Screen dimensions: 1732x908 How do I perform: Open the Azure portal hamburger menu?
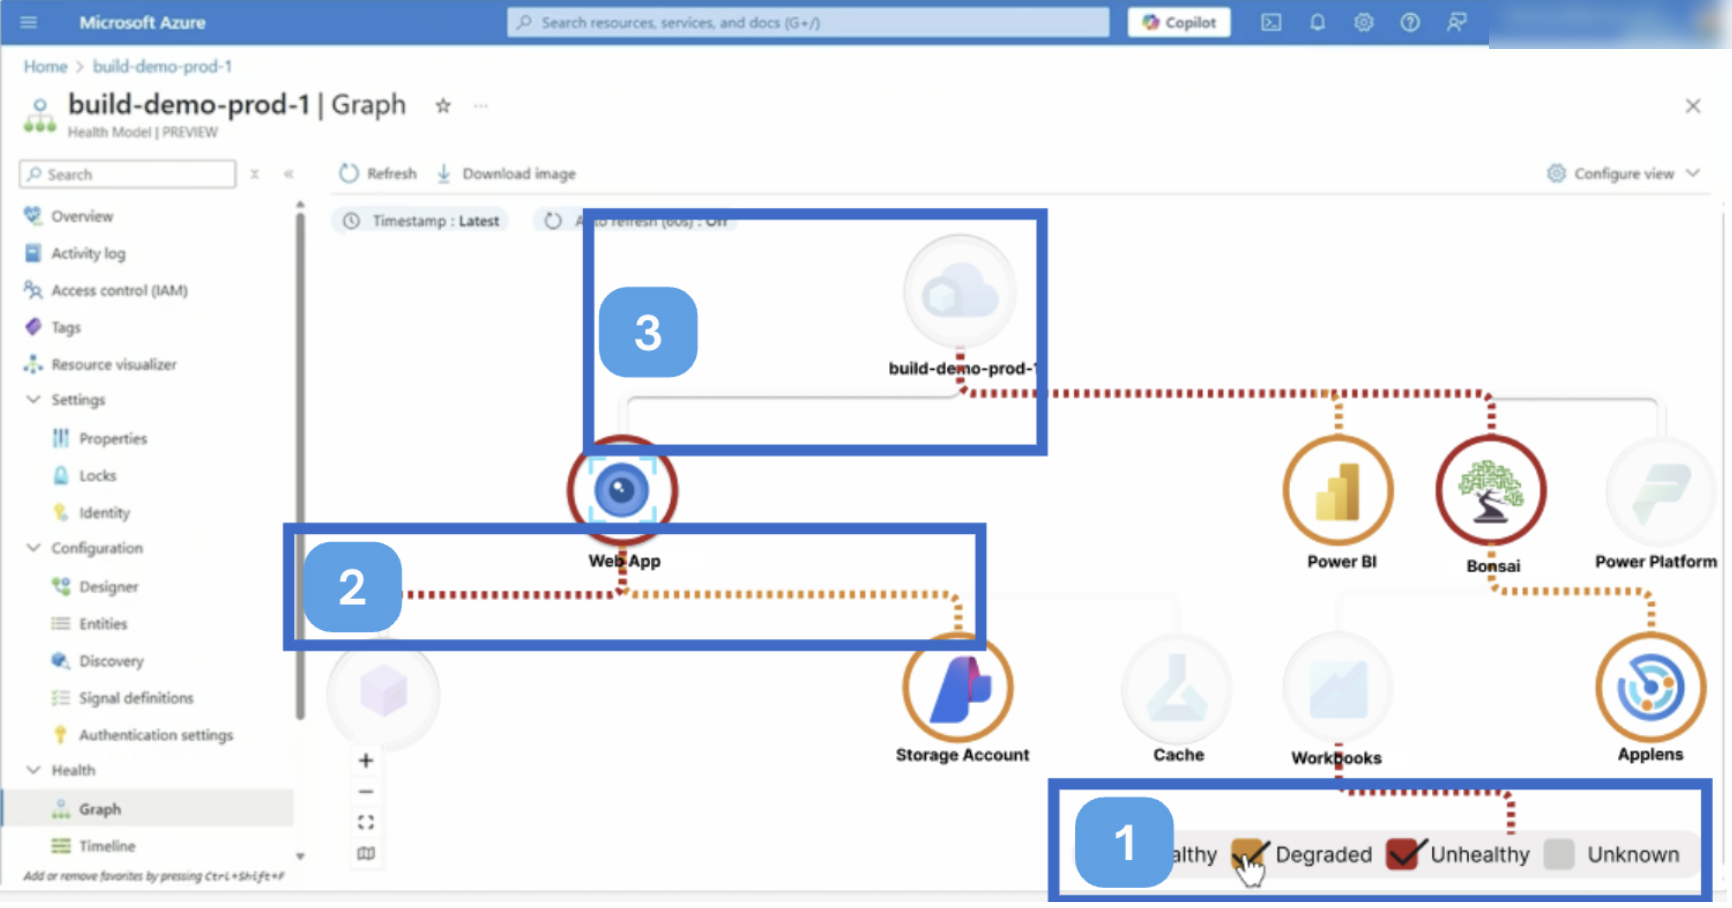28,22
